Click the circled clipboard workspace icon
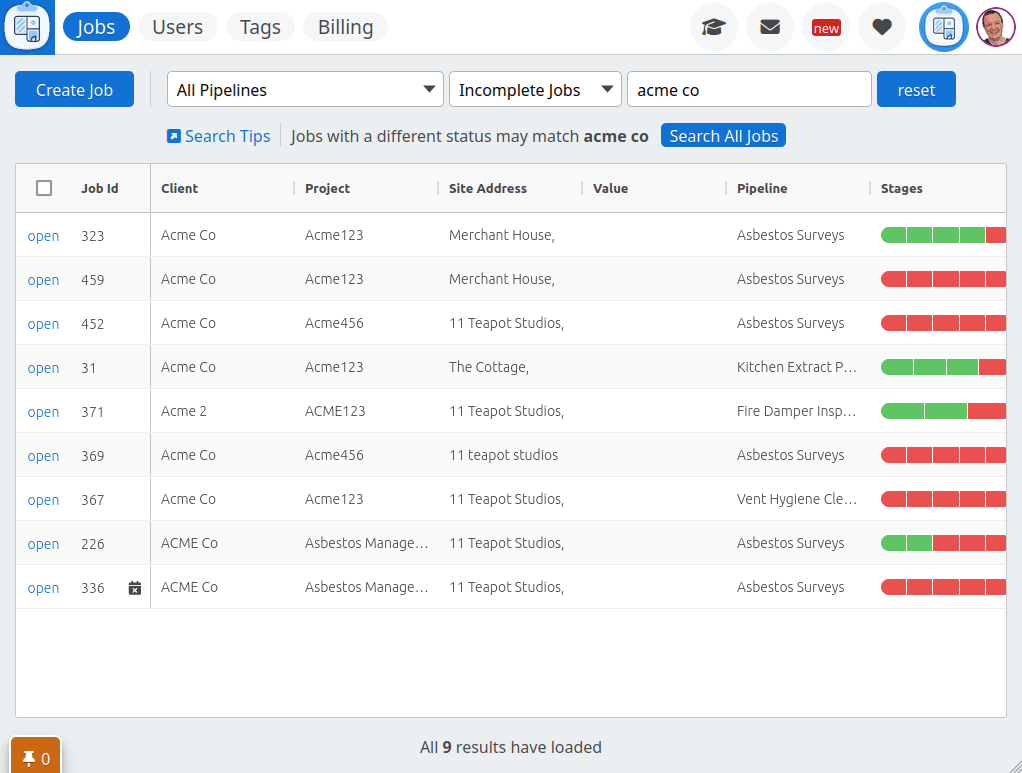This screenshot has width=1022, height=773. [x=943, y=28]
